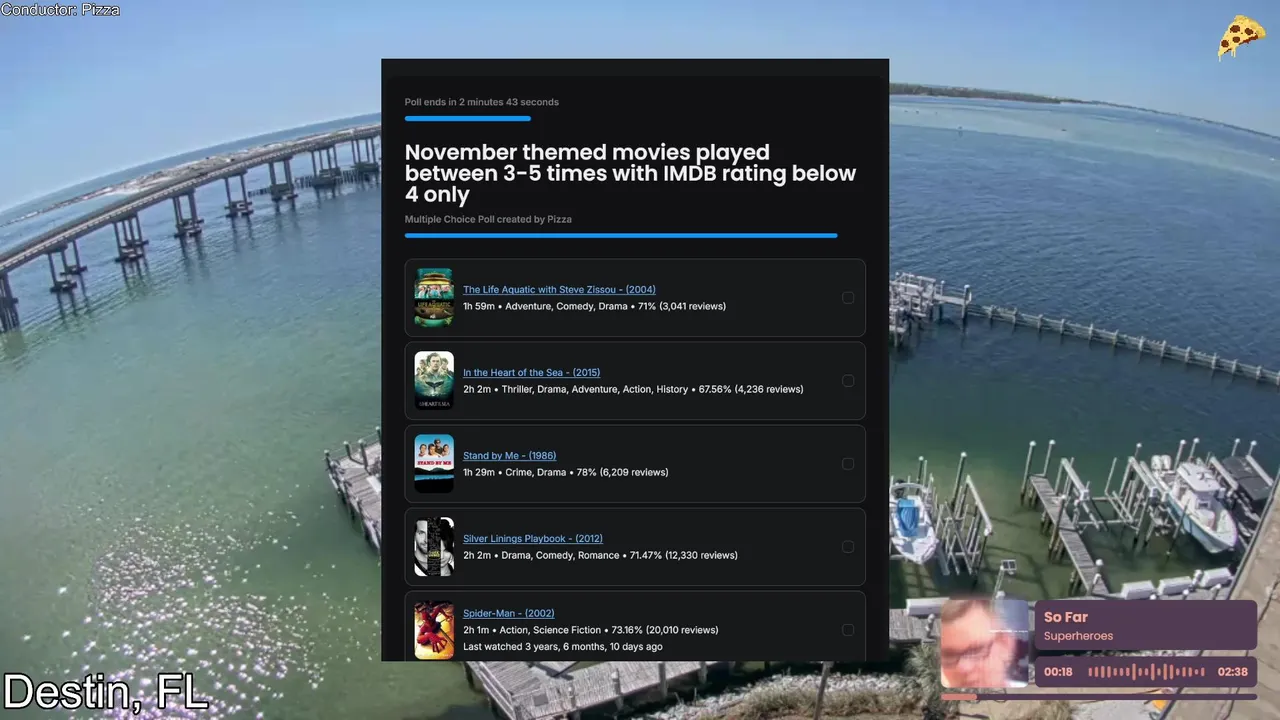Click the poll countdown progress bar
Screen dimensions: 1280x720
pos(468,119)
